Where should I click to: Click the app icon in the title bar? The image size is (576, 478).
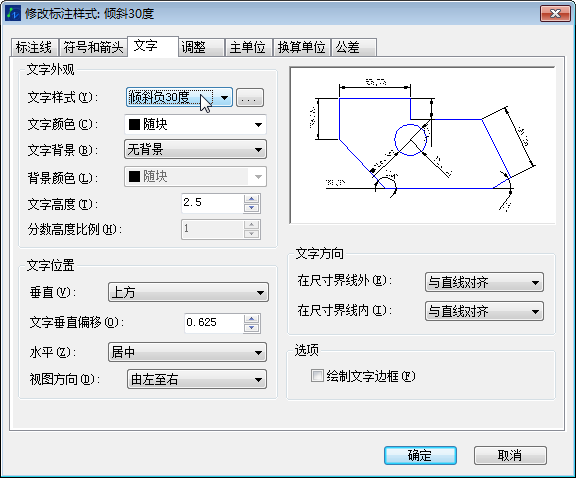pos(13,14)
